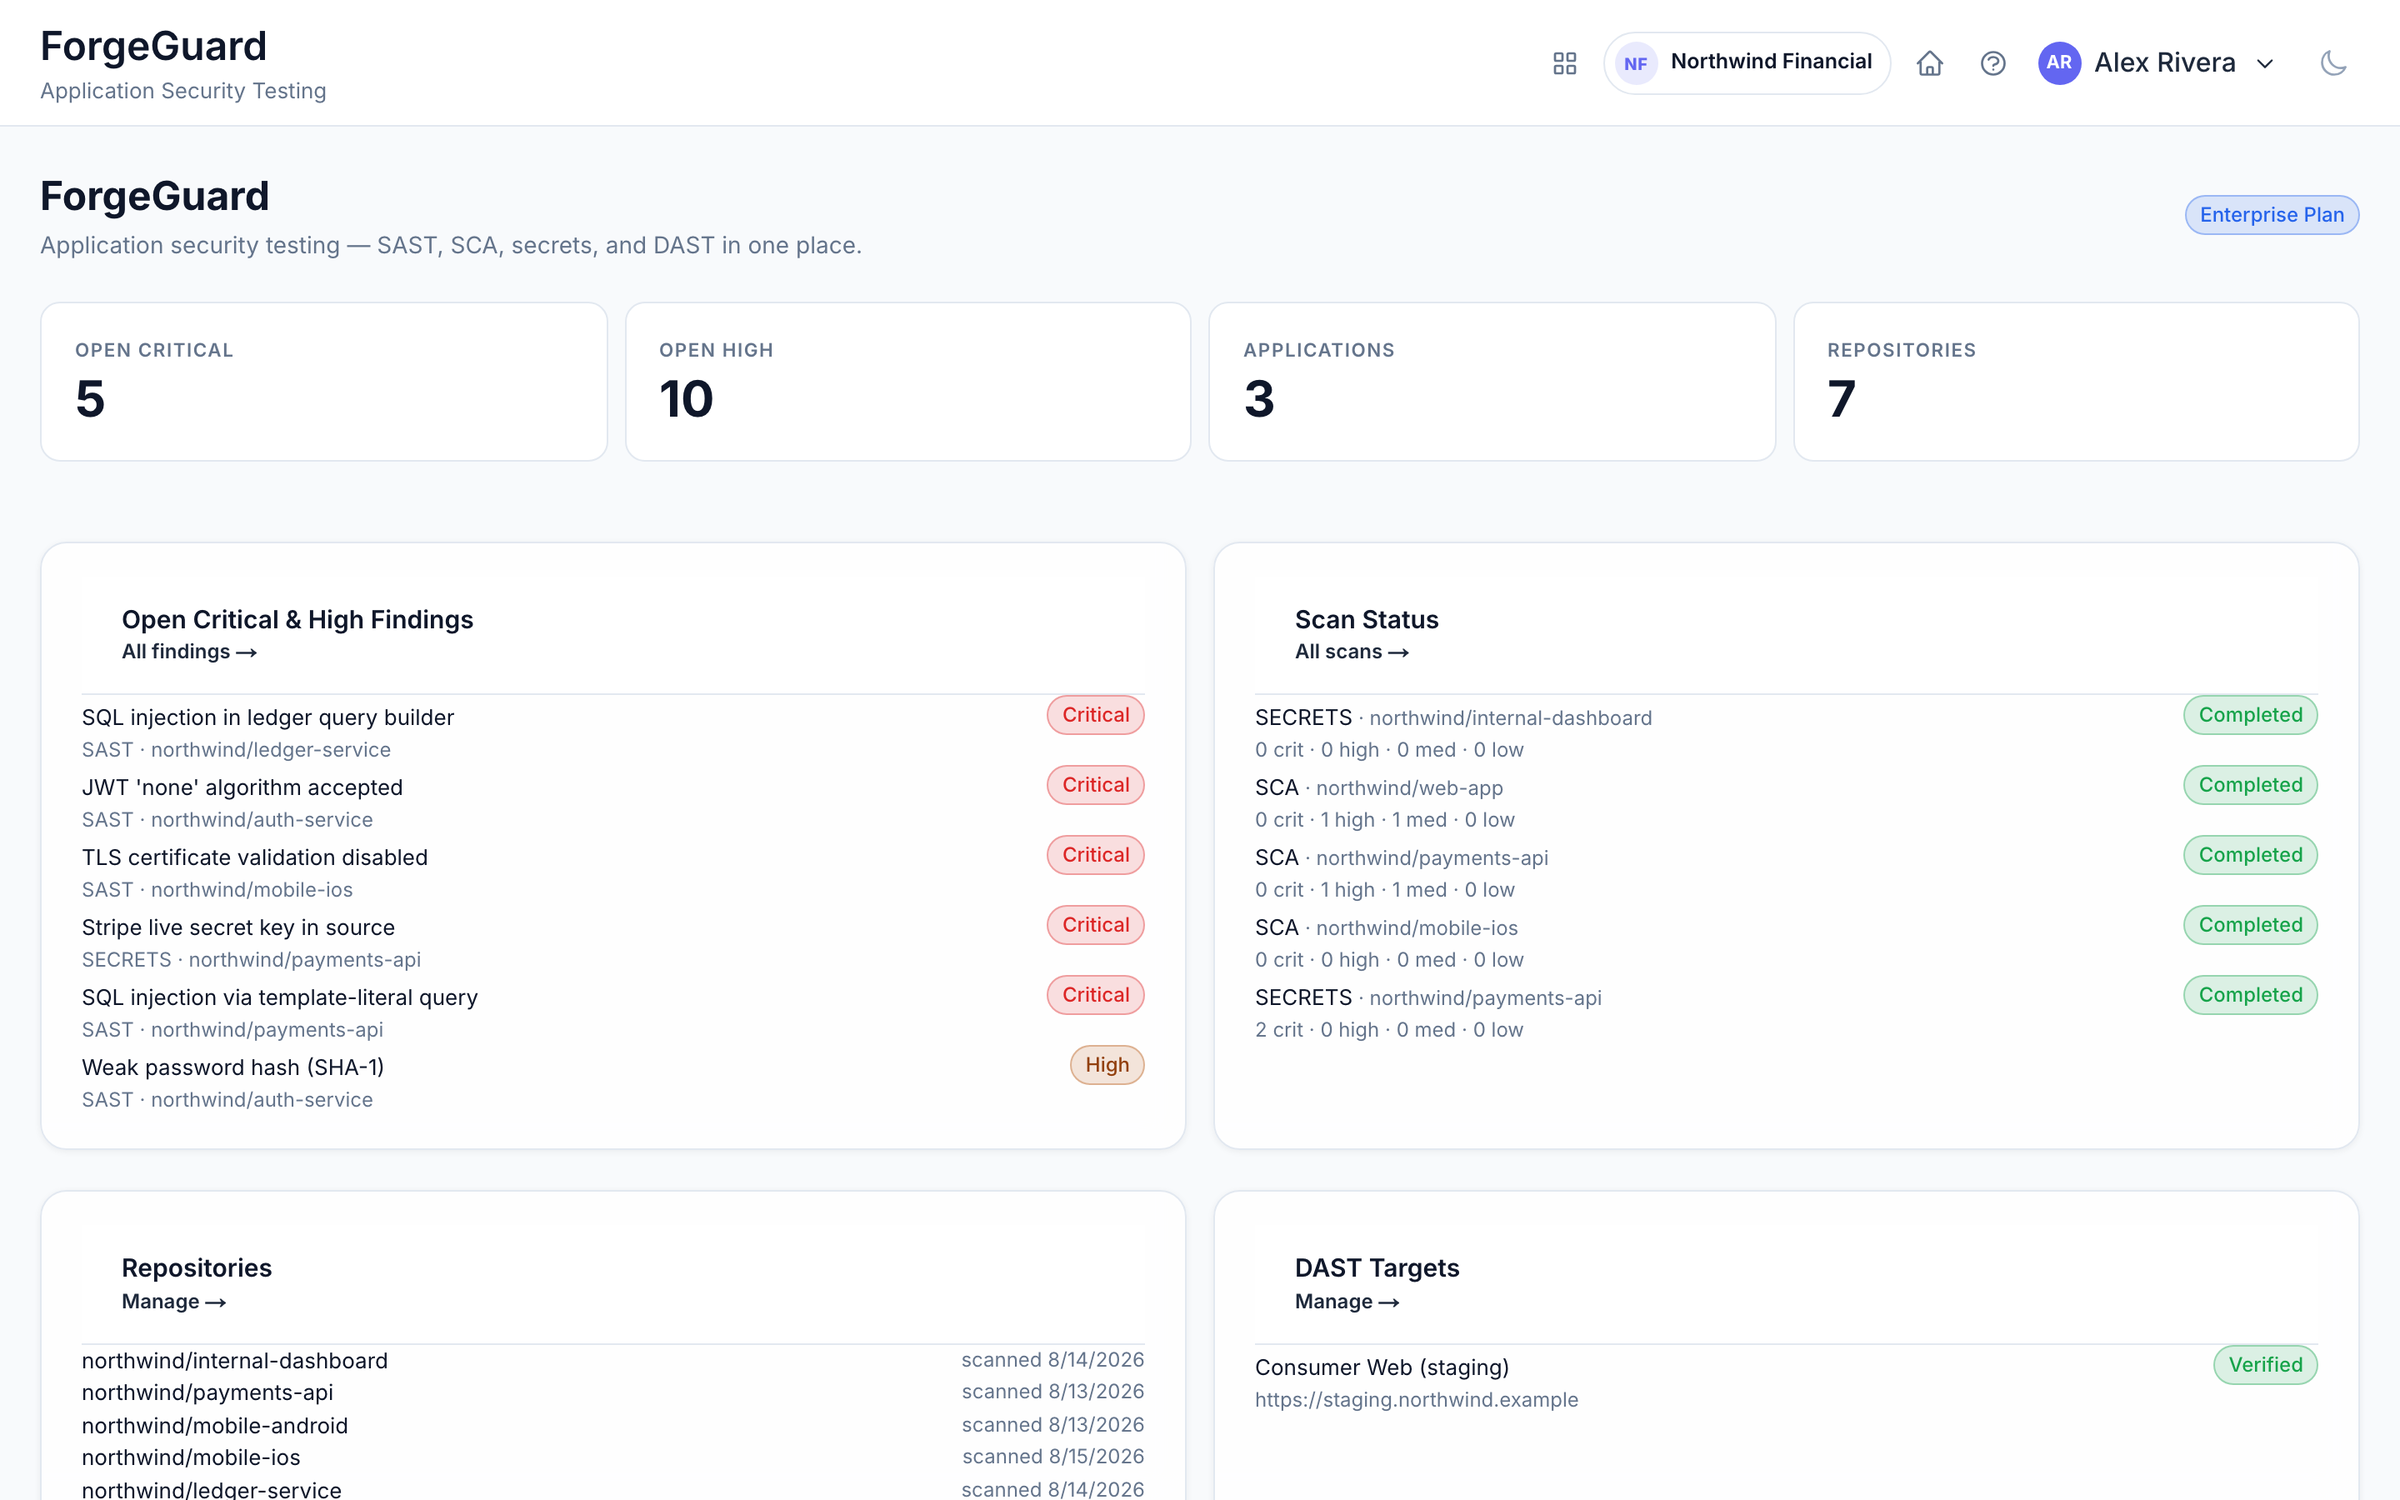Click High badge on Weak password hash

[1107, 1065]
